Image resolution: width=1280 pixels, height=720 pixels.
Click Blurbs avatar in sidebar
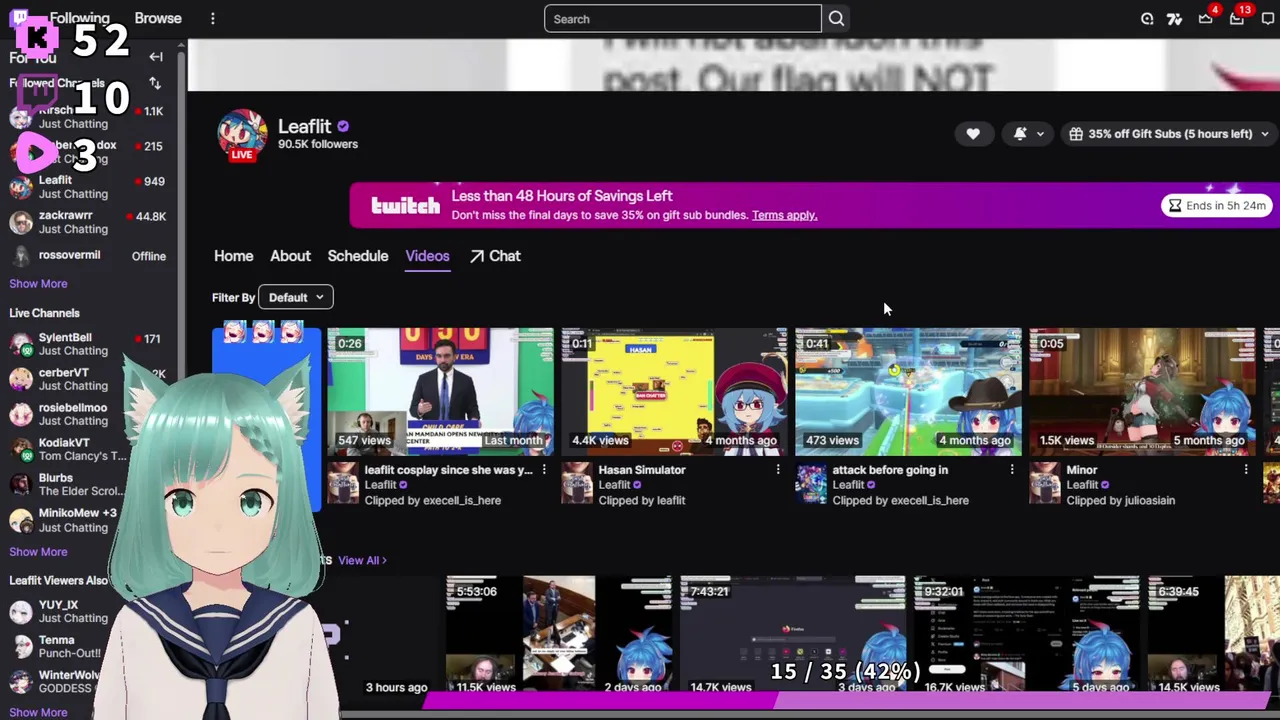(x=20, y=485)
